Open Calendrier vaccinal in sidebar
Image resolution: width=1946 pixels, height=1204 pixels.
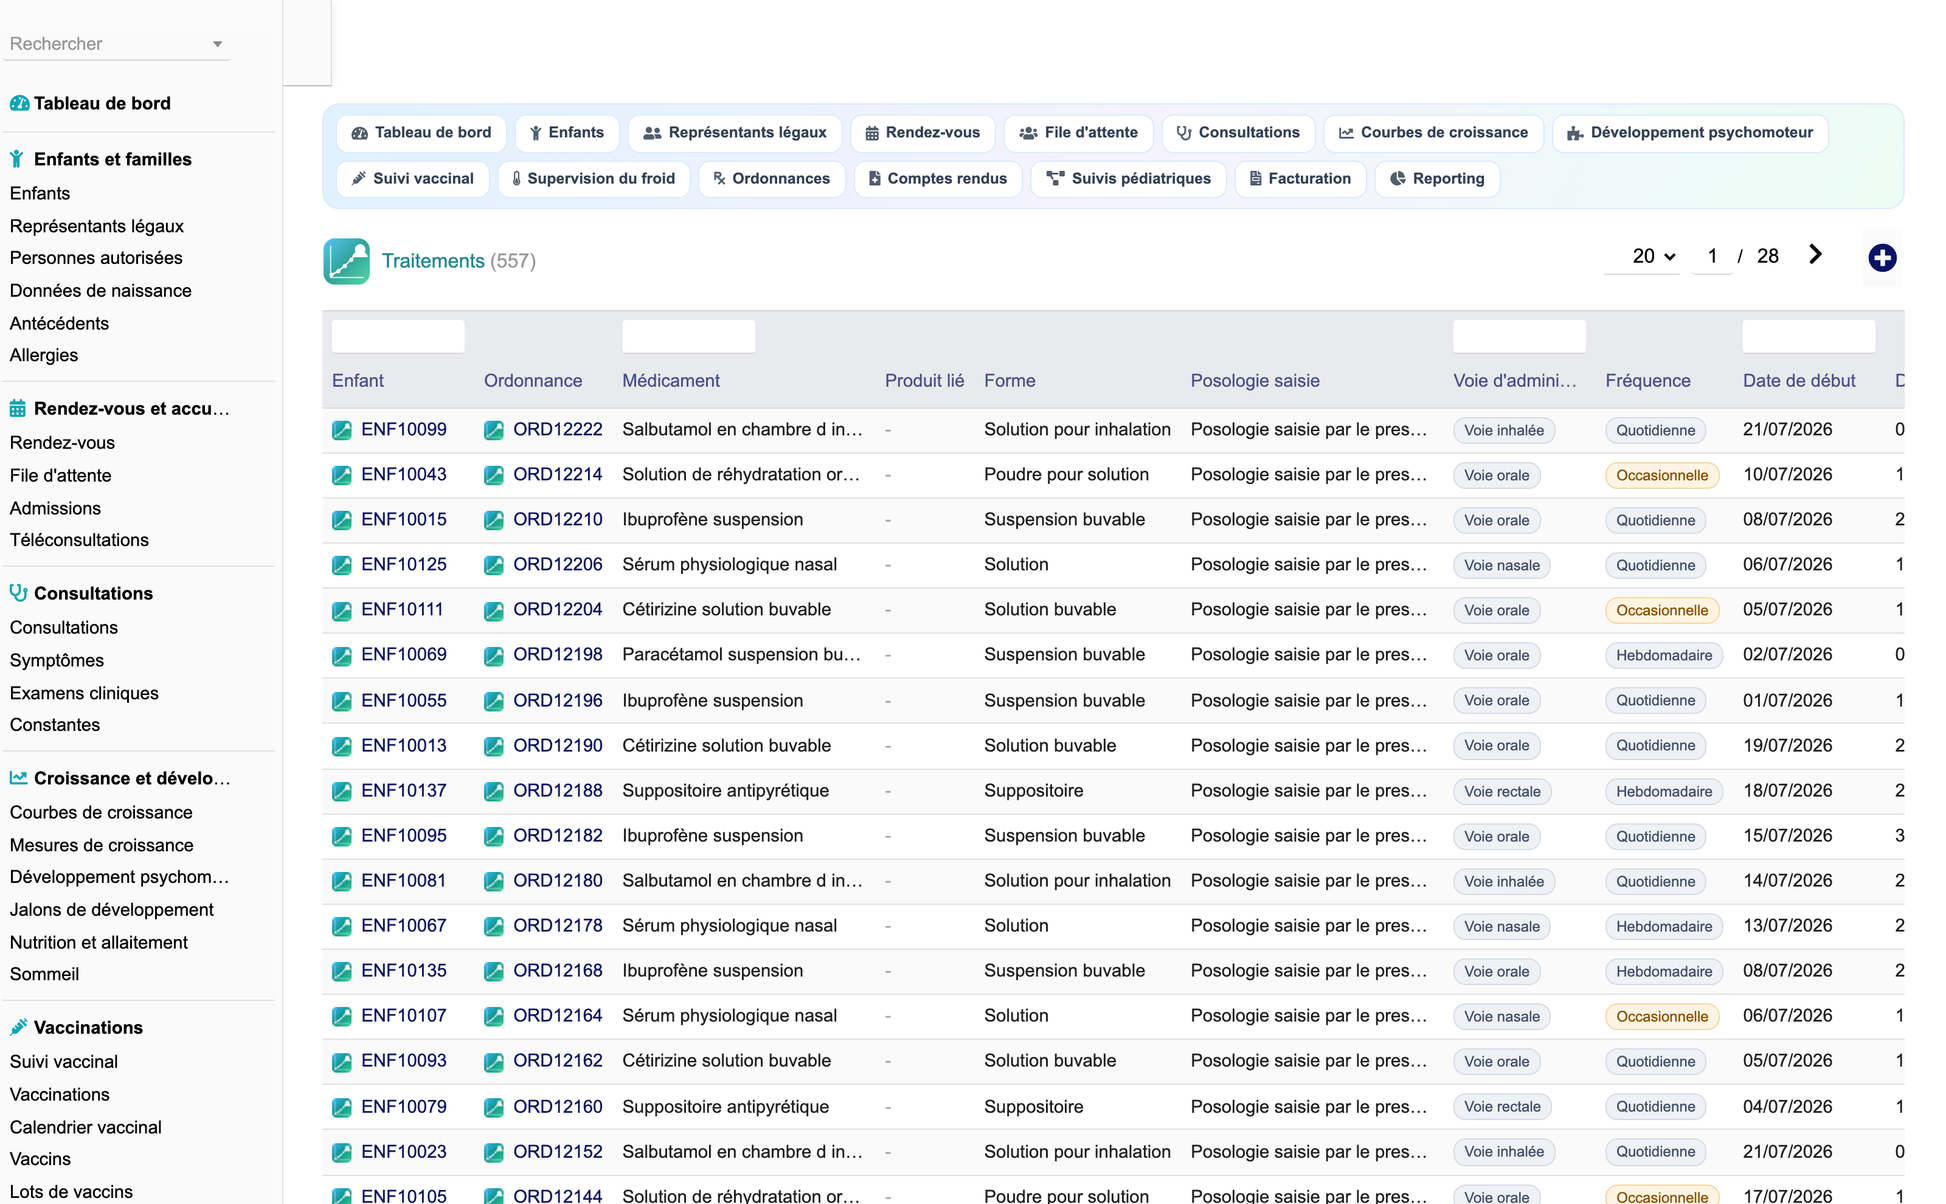click(86, 1127)
